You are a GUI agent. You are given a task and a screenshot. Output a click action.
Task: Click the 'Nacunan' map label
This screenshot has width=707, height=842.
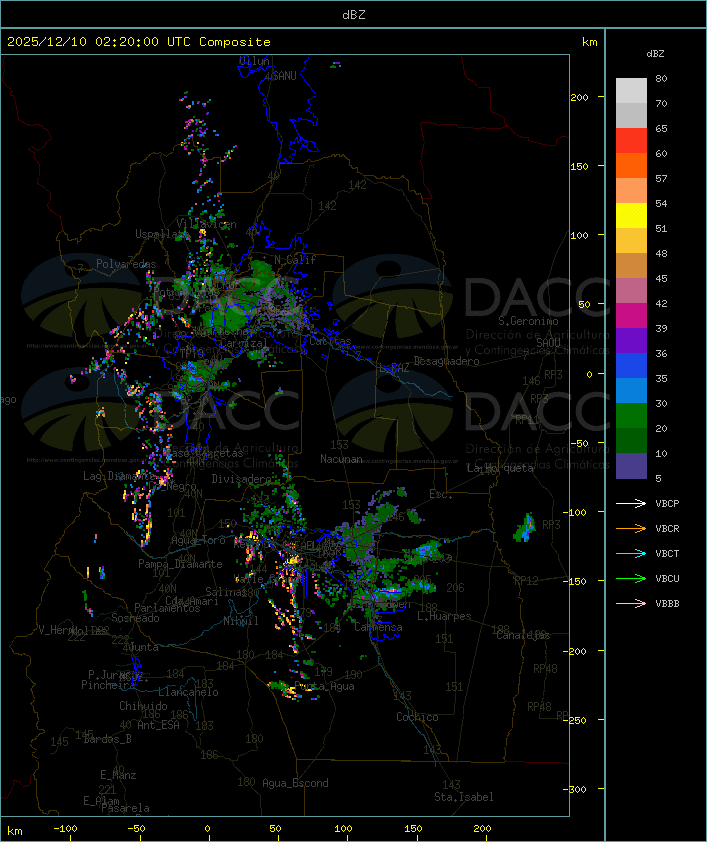[341, 459]
